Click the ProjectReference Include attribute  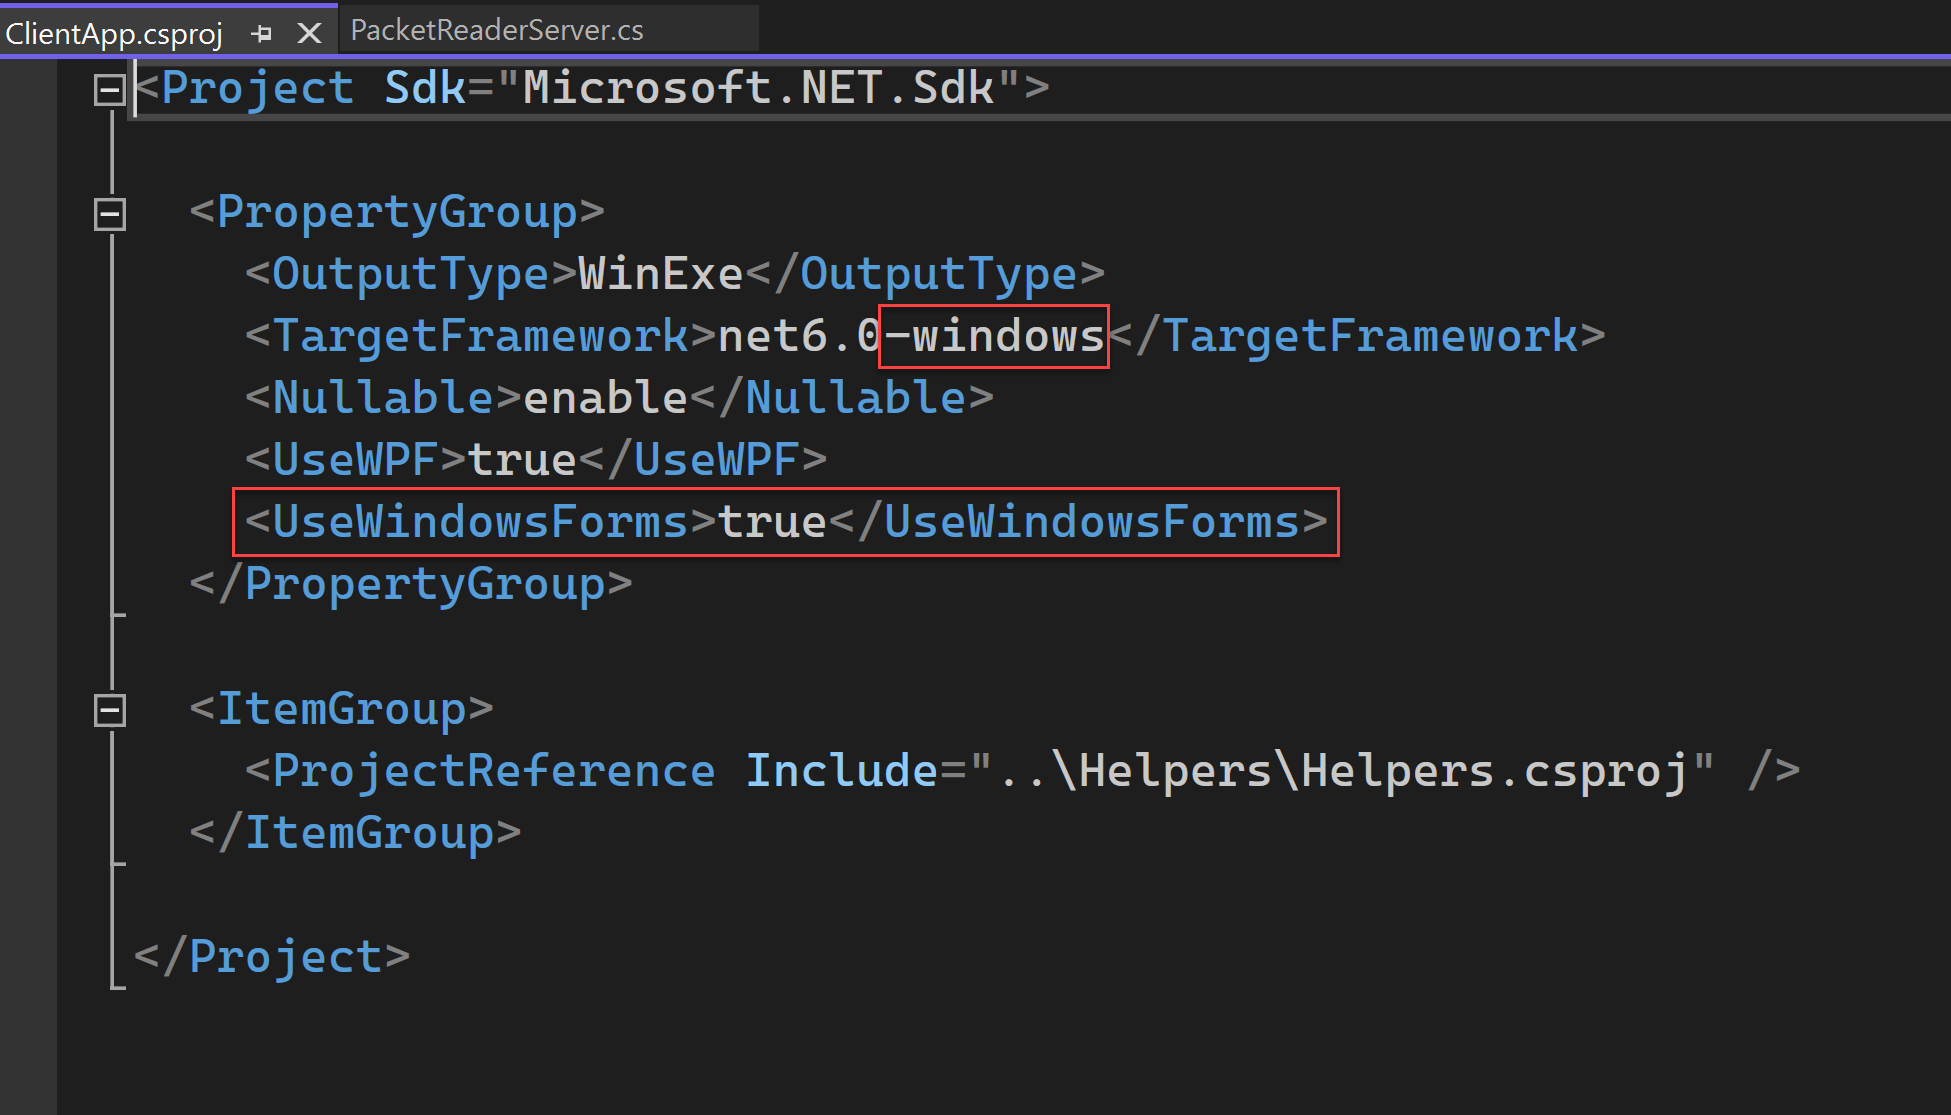tap(842, 768)
